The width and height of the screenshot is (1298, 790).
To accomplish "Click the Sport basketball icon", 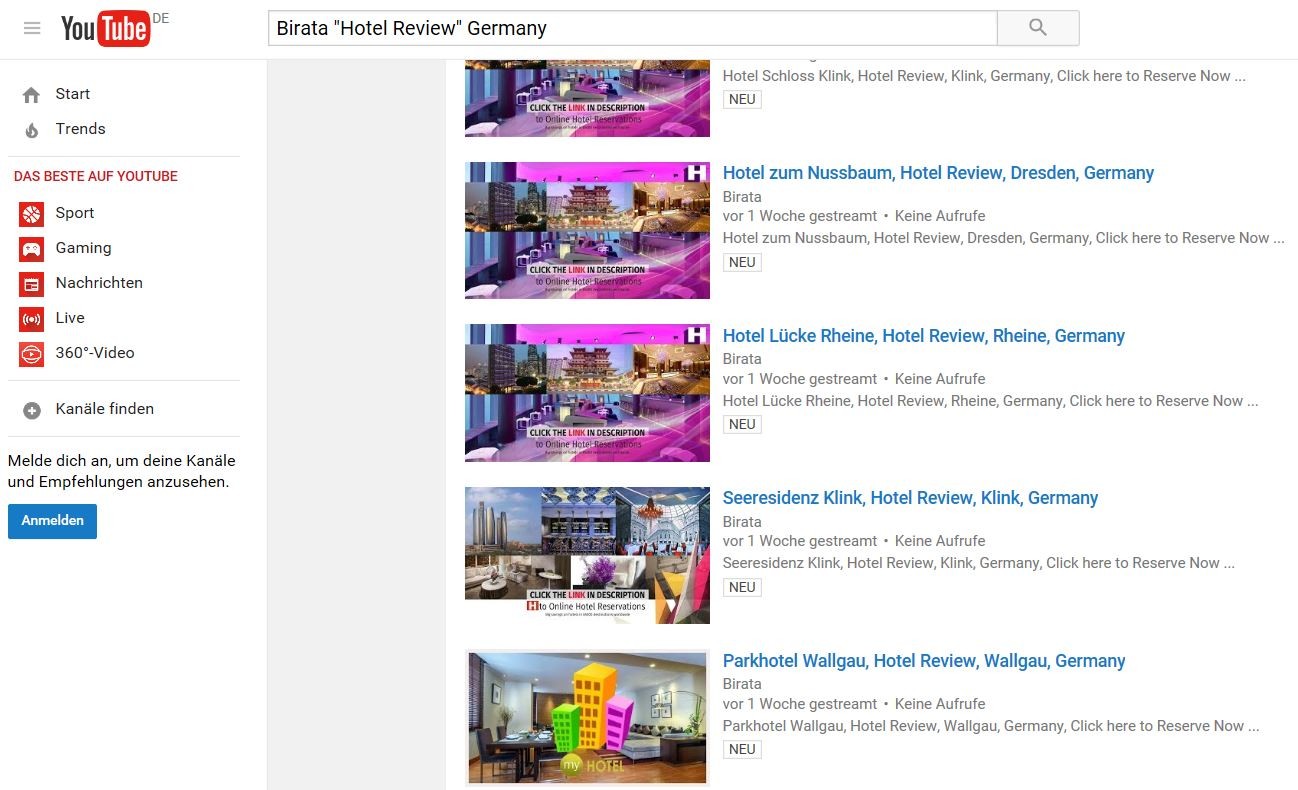I will pyautogui.click(x=32, y=214).
